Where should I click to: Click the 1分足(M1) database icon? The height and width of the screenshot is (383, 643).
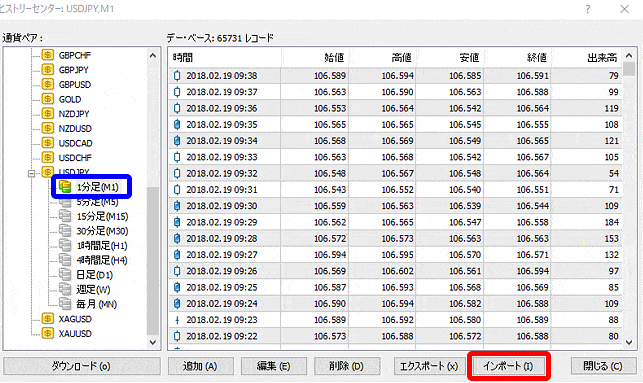click(65, 187)
